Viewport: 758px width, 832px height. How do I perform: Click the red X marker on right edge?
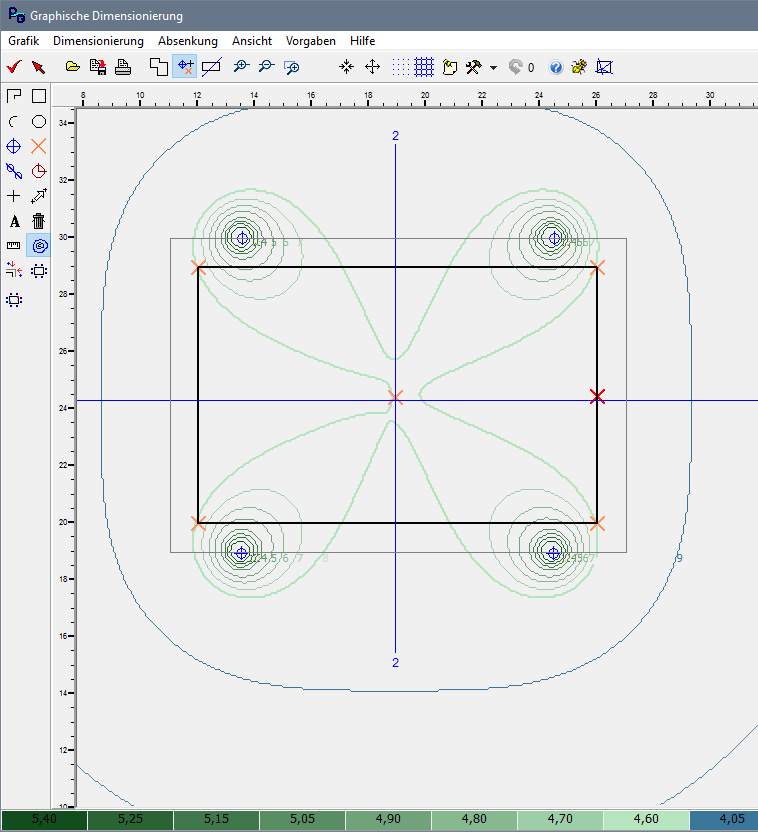coord(598,396)
